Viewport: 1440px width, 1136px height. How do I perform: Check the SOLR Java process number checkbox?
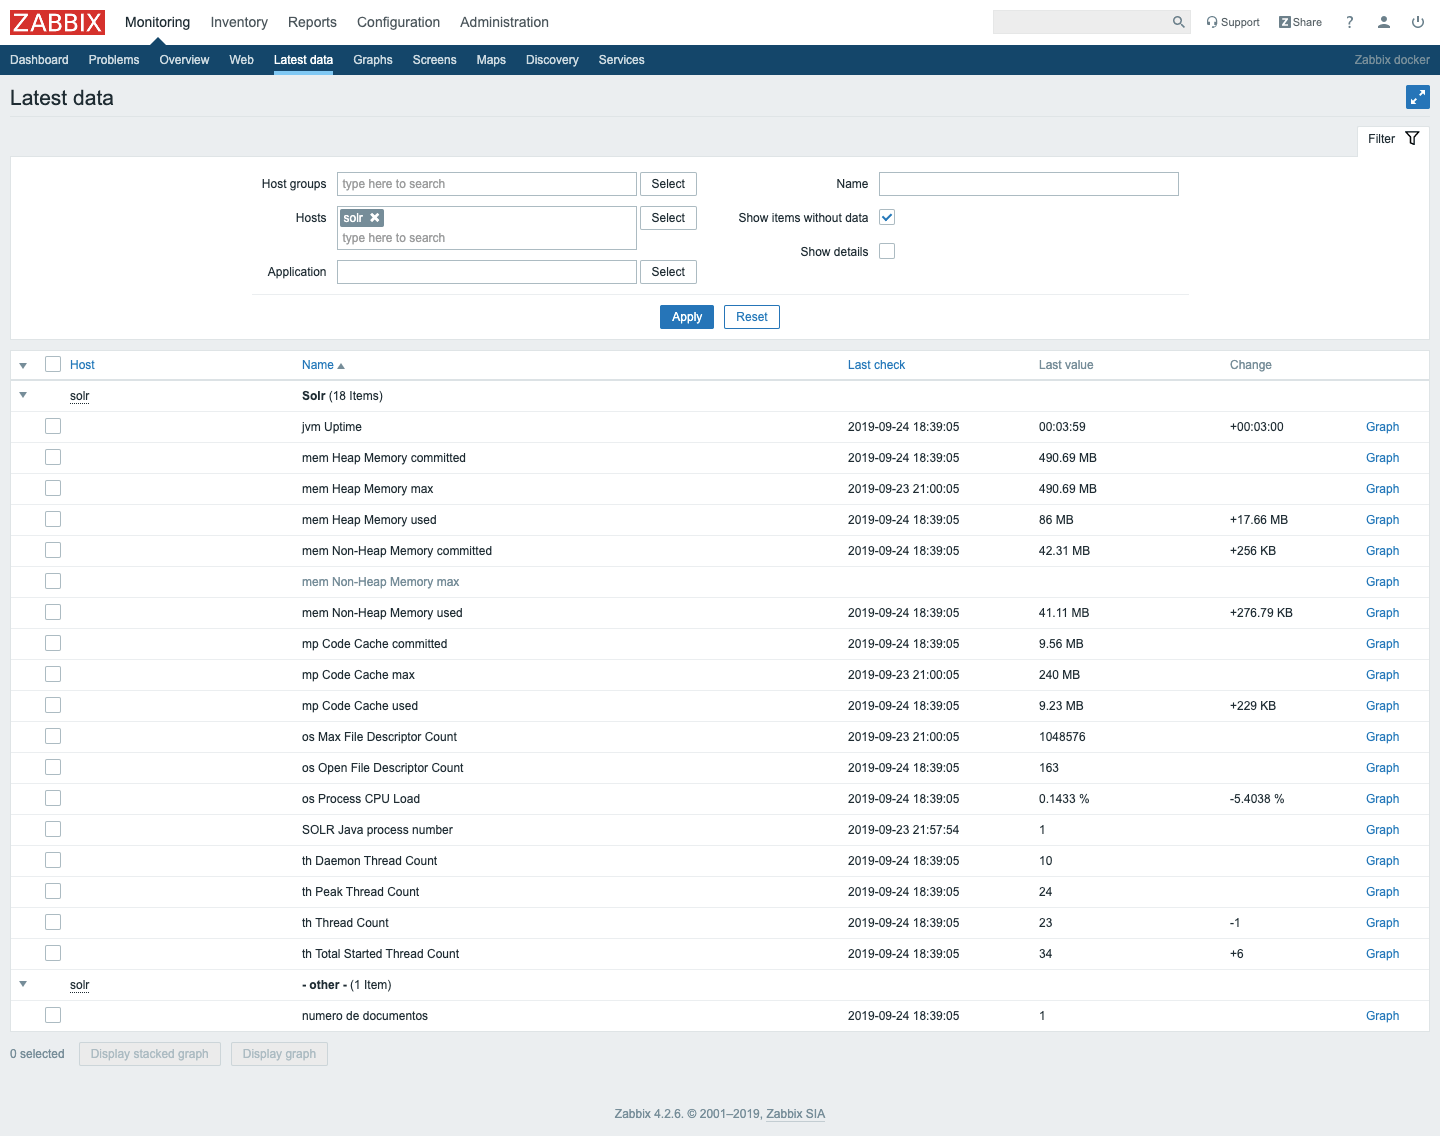coord(53,829)
